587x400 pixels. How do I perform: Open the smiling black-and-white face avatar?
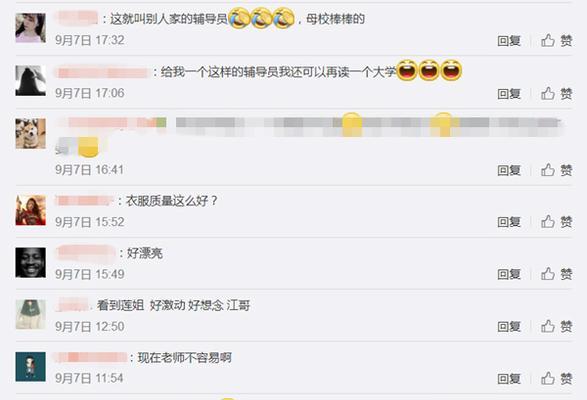click(x=31, y=263)
